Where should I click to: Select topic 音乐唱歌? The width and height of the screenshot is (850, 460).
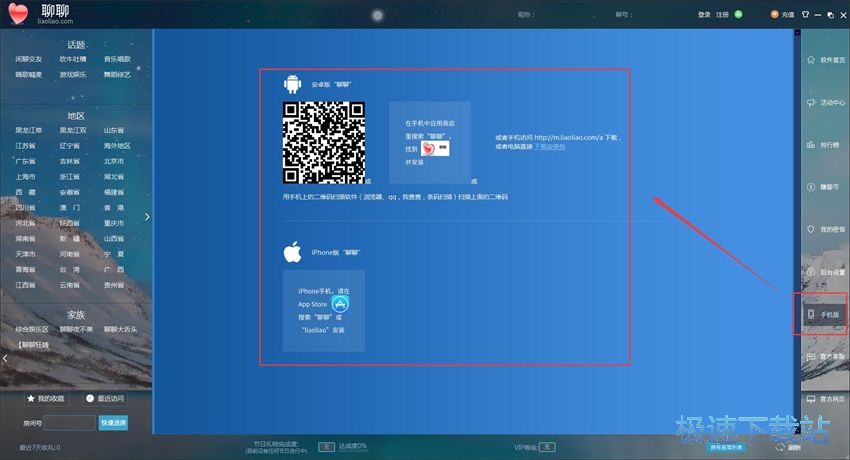pos(117,59)
